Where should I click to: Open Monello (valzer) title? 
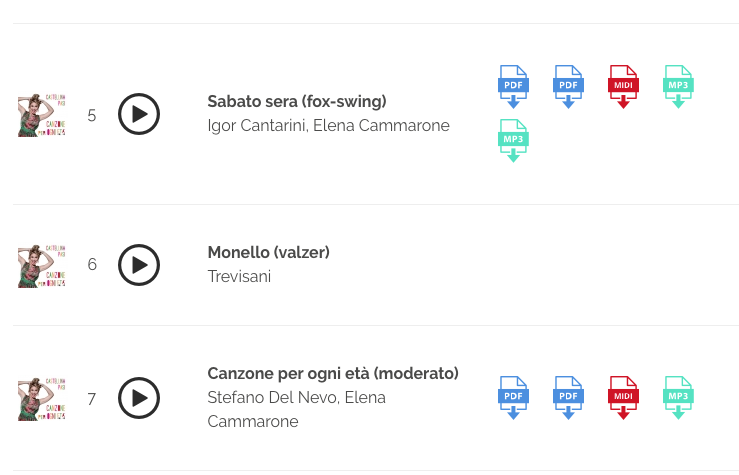pos(269,253)
